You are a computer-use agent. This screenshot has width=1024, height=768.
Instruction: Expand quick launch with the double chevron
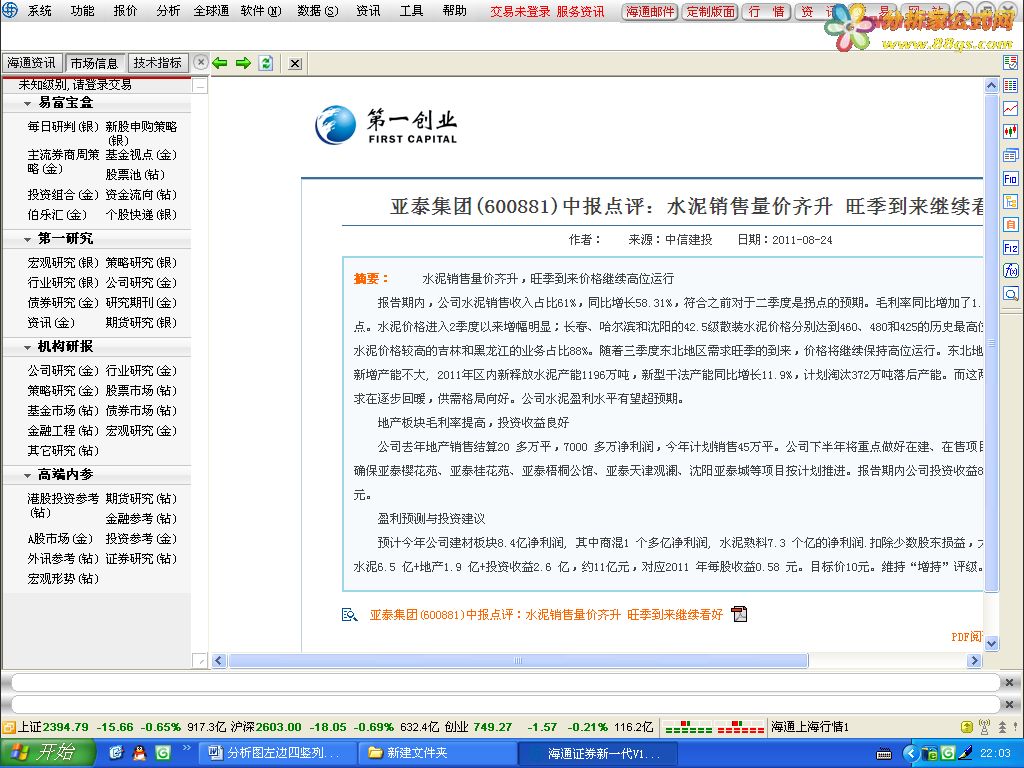tap(186, 748)
